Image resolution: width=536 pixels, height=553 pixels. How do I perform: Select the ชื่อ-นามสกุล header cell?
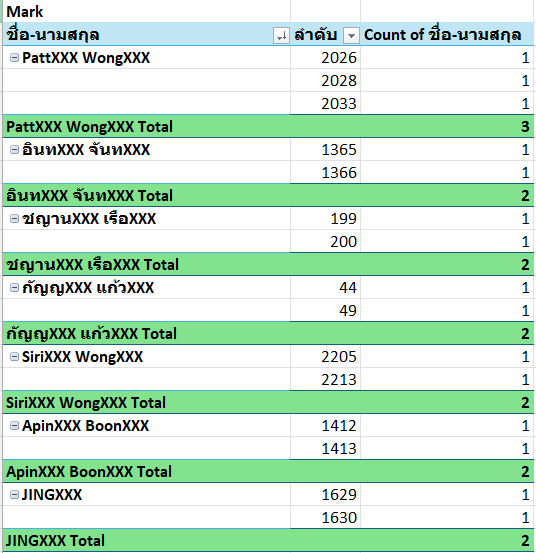pyautogui.click(x=146, y=35)
